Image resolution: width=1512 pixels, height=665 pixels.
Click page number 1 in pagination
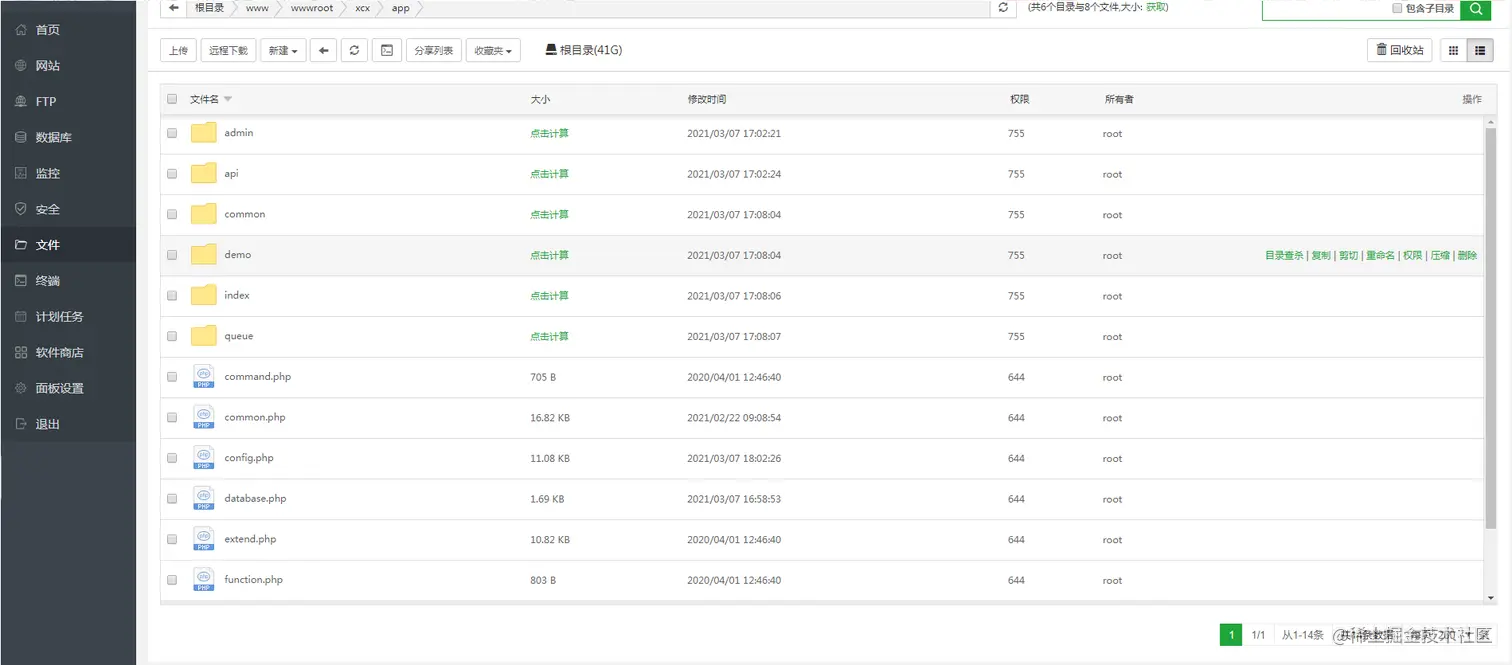1231,635
